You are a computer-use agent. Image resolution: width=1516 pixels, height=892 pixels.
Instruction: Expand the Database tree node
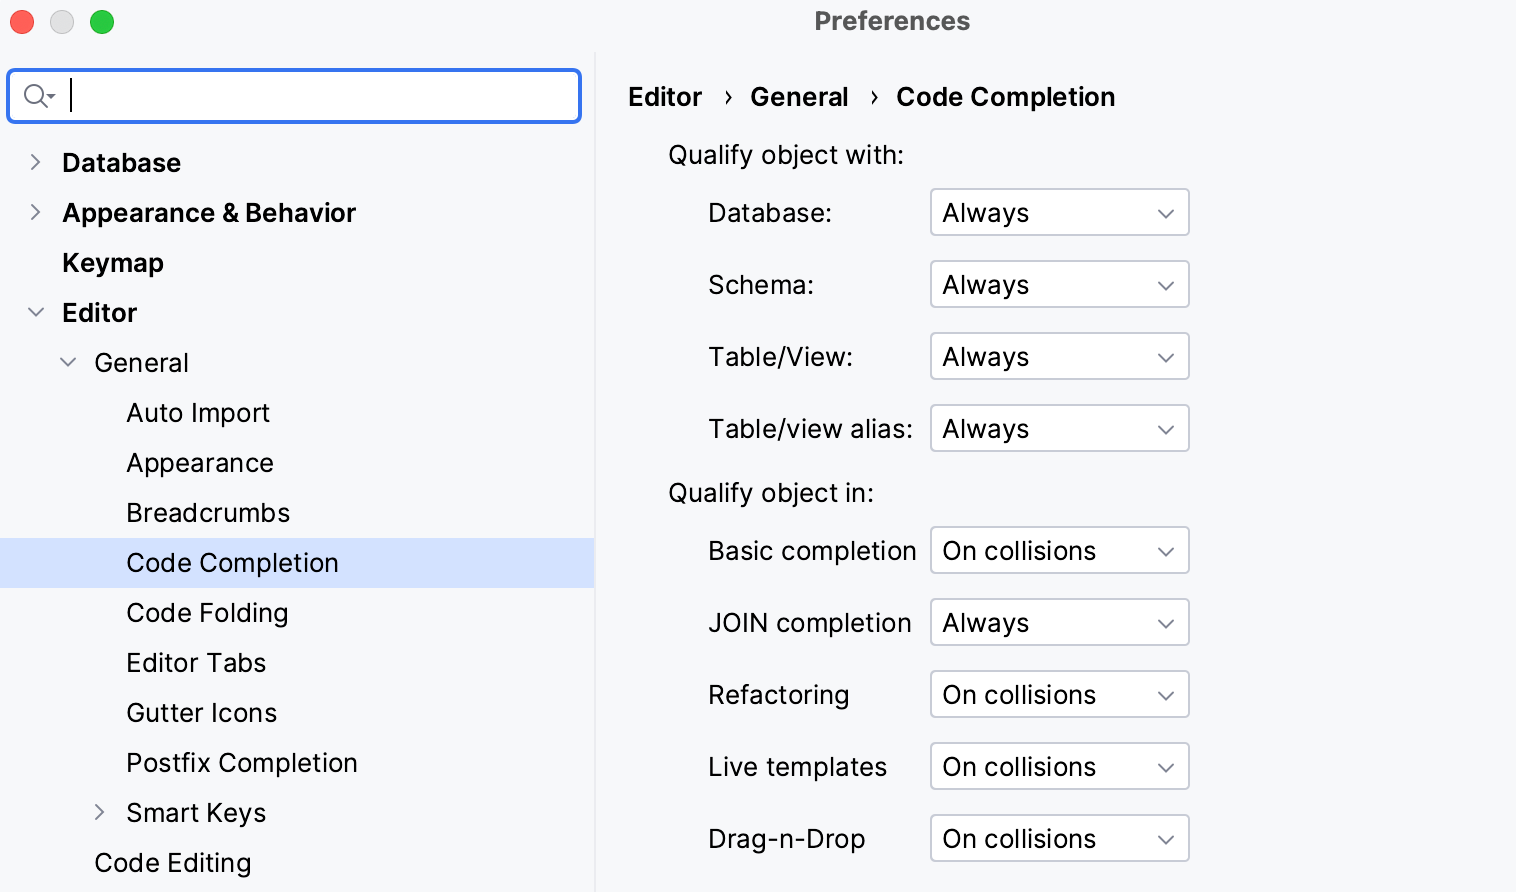(x=36, y=162)
